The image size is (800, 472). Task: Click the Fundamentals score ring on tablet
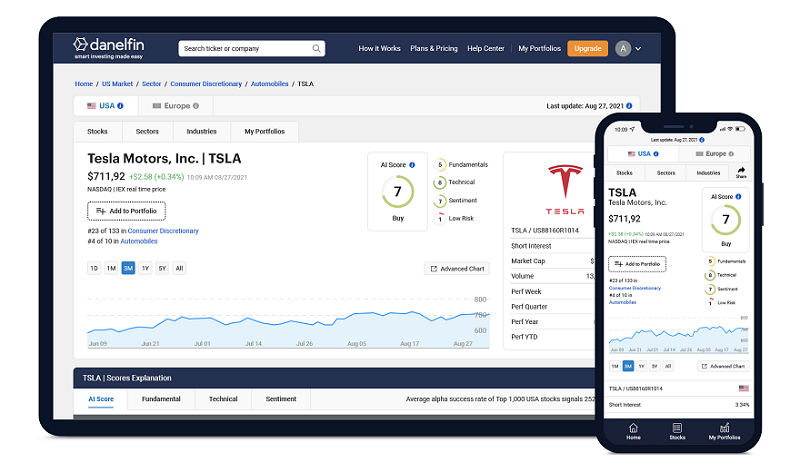pyautogui.click(x=440, y=165)
